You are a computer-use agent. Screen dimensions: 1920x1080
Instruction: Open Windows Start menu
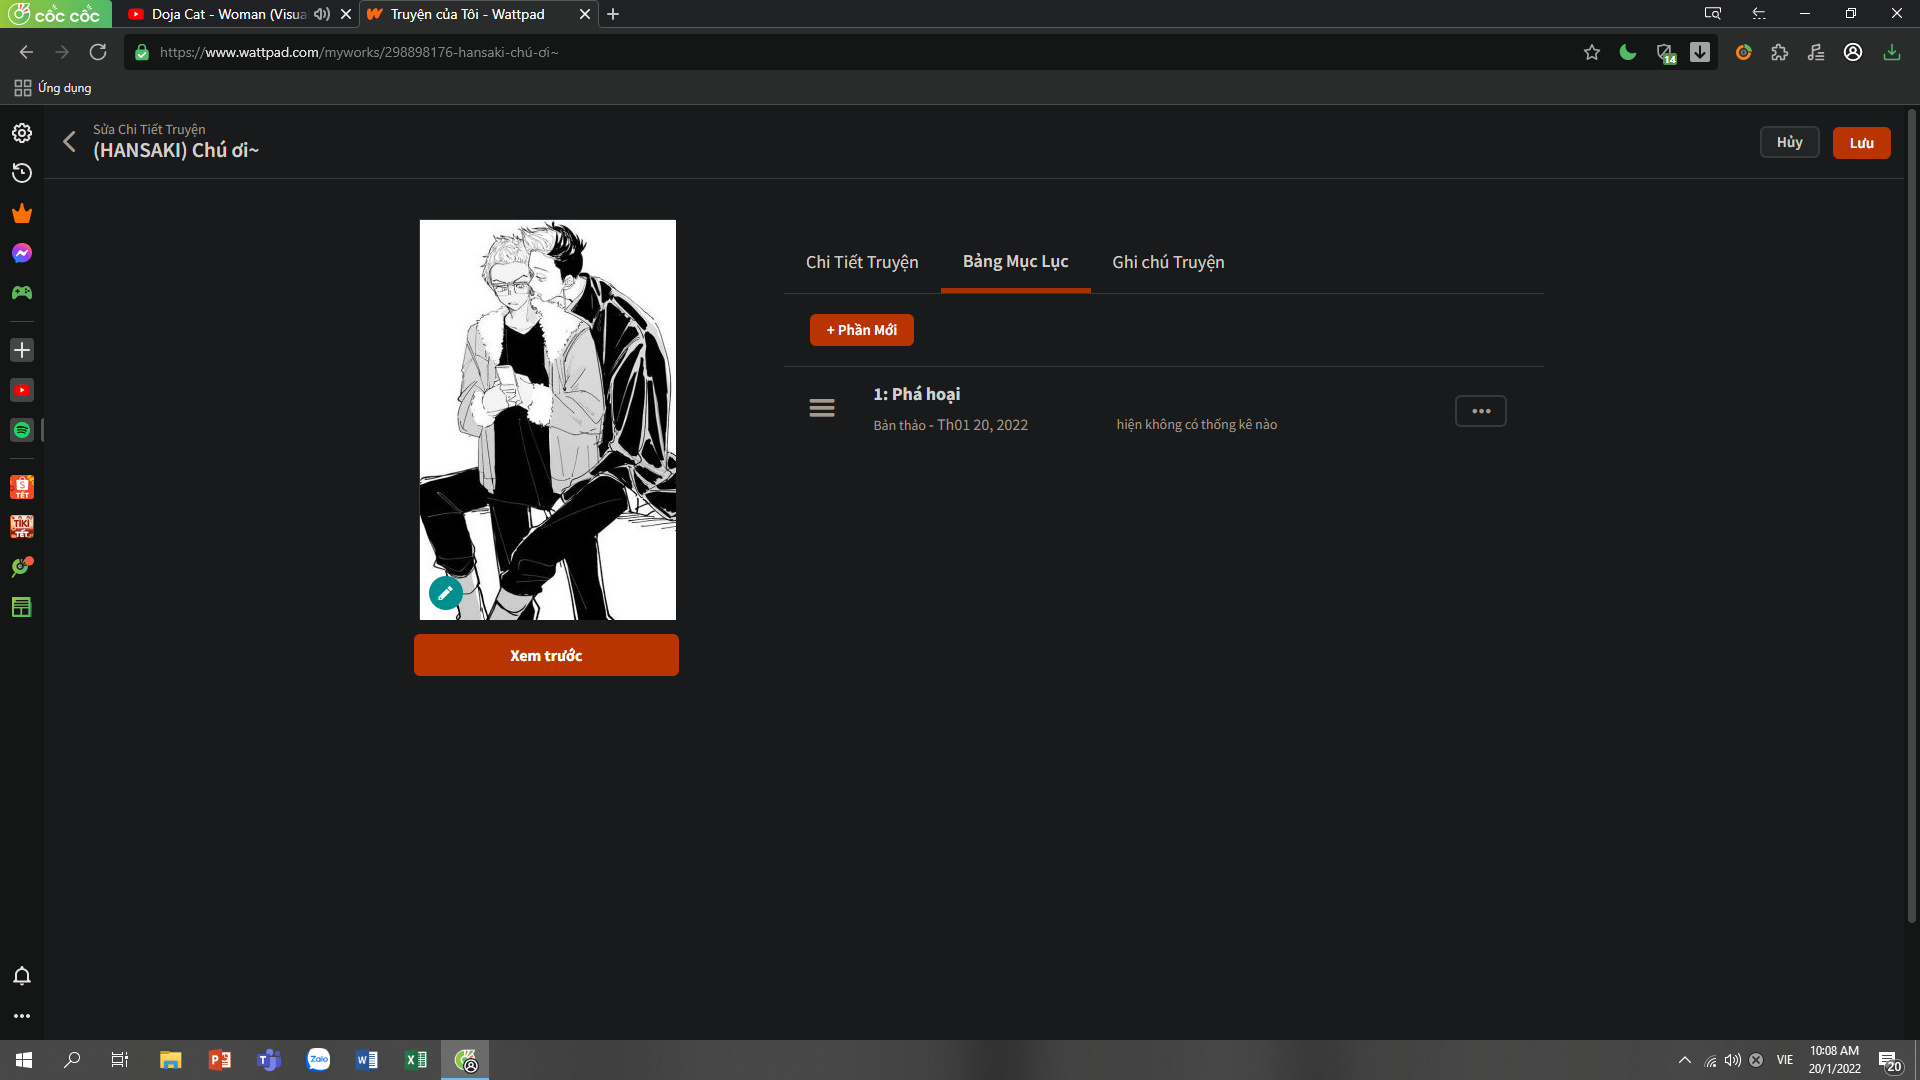(x=24, y=1060)
